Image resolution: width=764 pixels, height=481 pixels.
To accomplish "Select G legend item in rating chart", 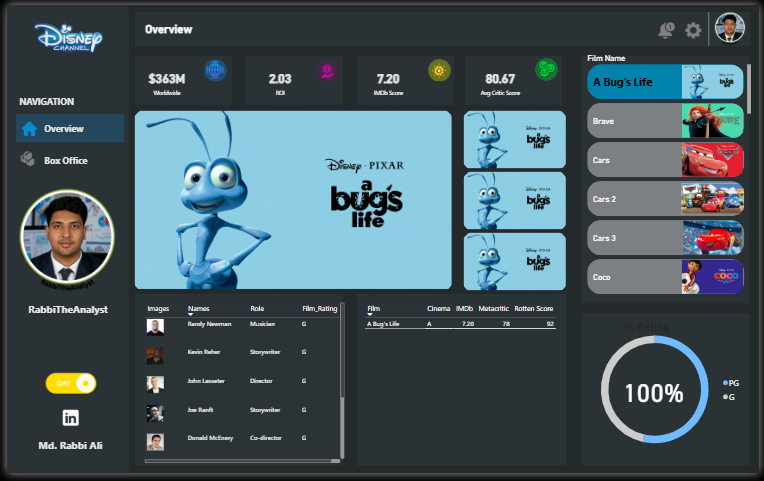I will click(x=729, y=397).
